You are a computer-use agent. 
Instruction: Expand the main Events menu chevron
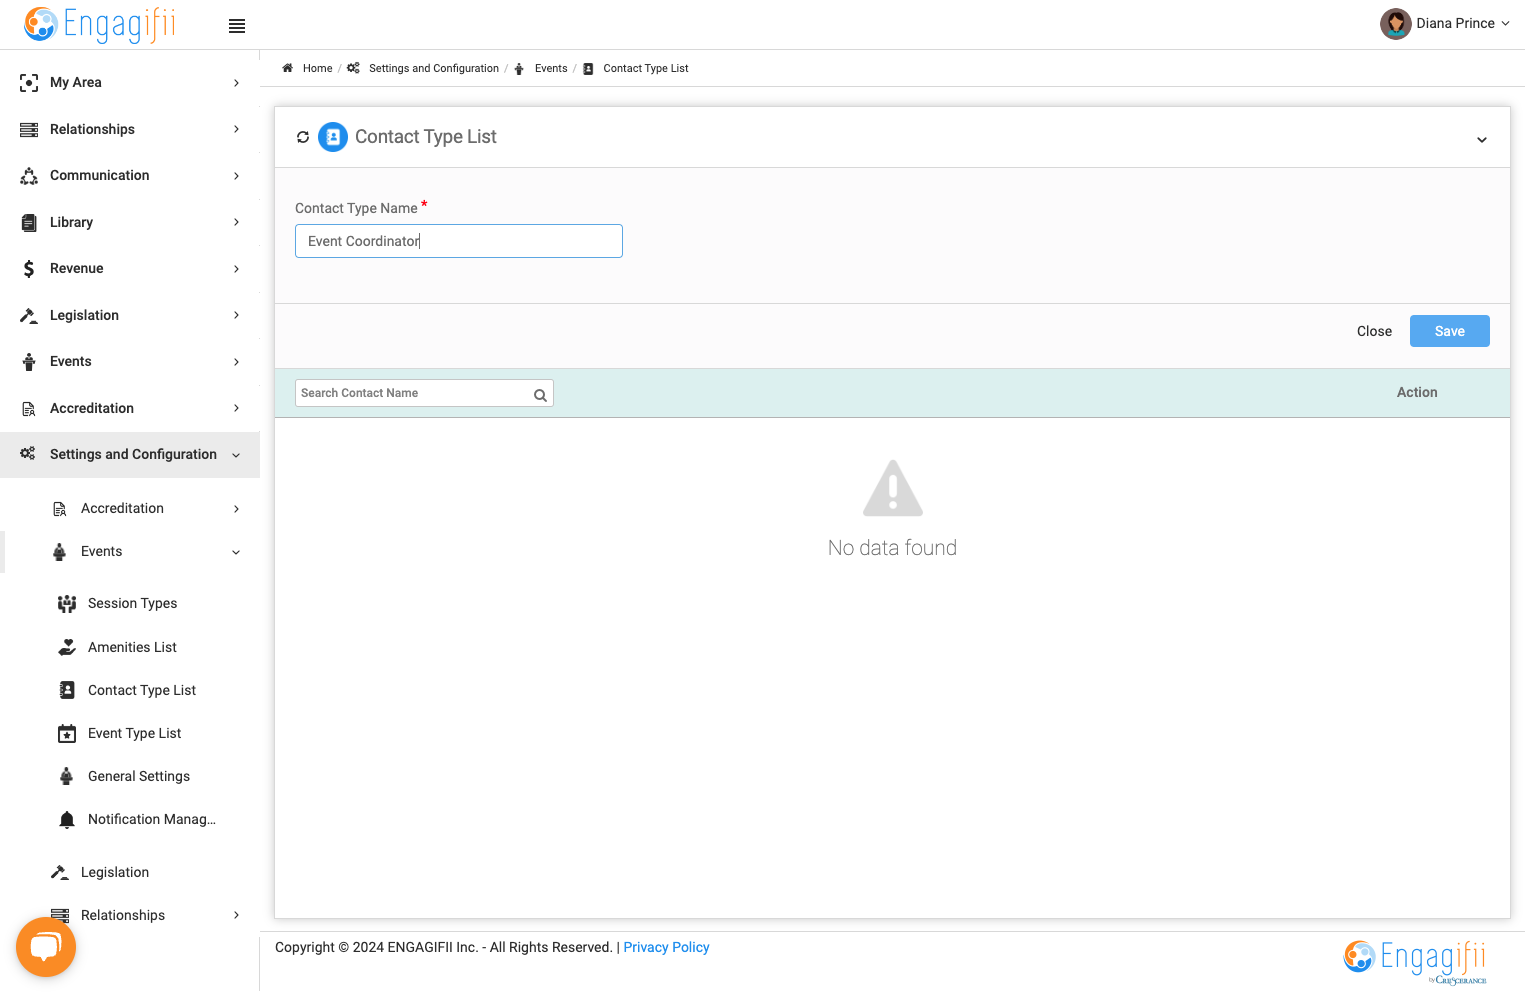[237, 362]
